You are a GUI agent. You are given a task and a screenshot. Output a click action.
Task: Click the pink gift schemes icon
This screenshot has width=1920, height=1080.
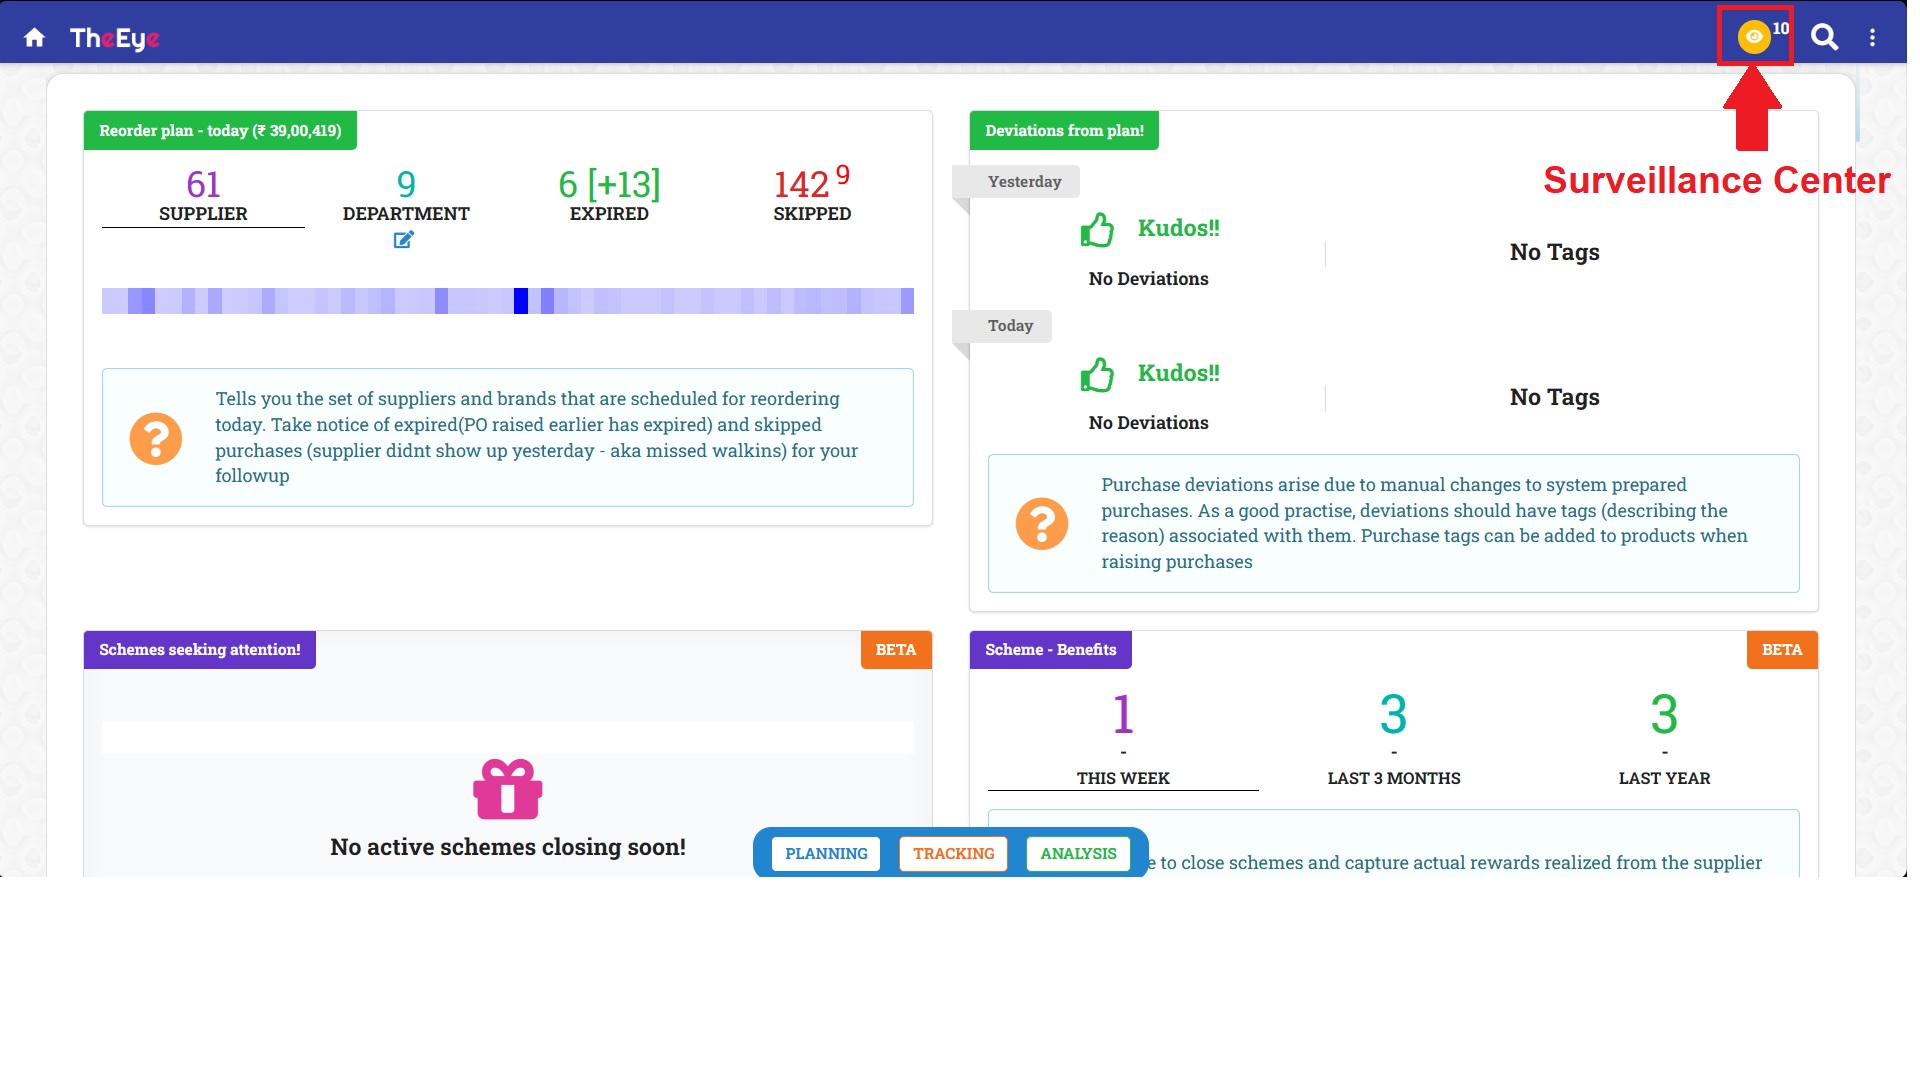point(507,789)
